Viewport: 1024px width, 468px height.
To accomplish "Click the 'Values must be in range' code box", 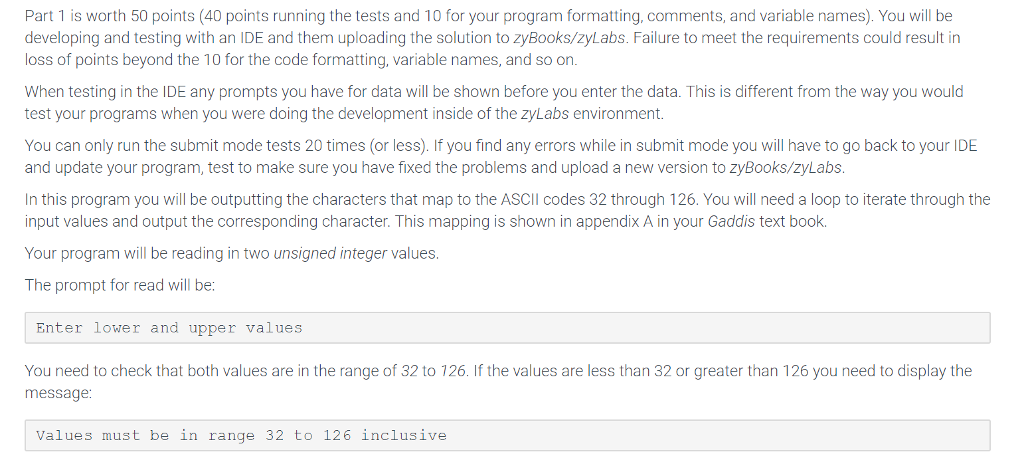I will [507, 435].
